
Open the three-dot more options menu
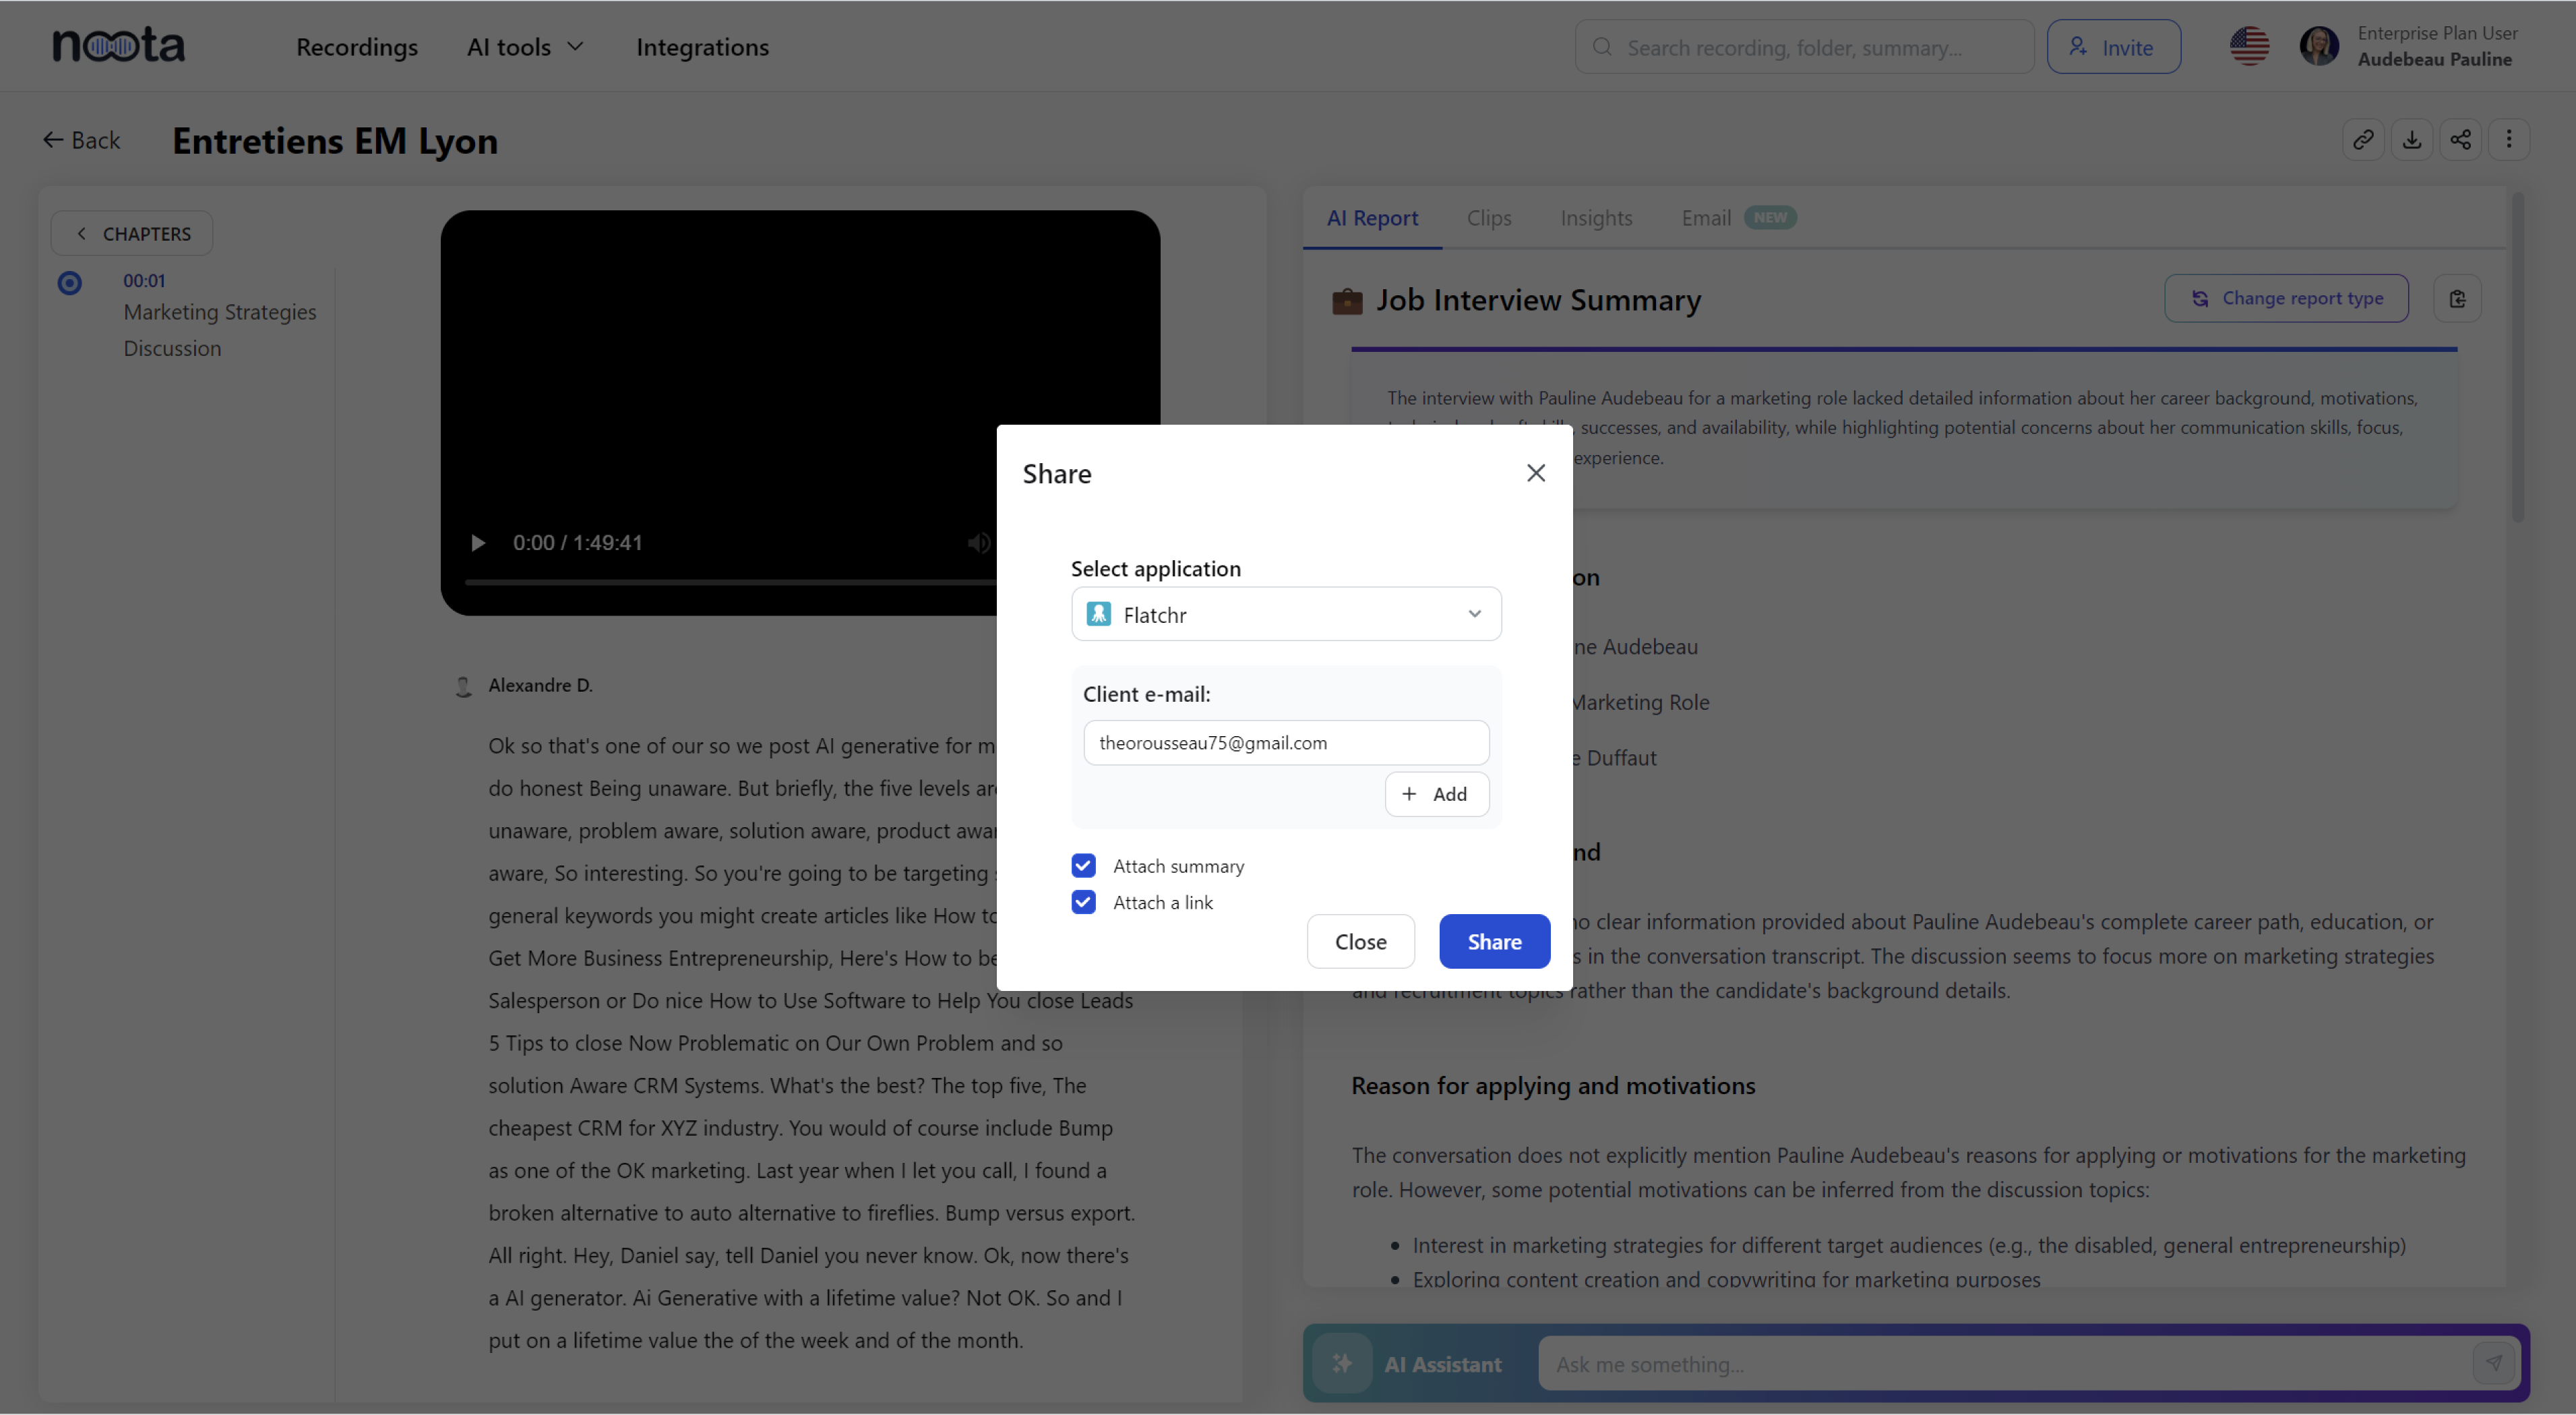coord(2508,140)
